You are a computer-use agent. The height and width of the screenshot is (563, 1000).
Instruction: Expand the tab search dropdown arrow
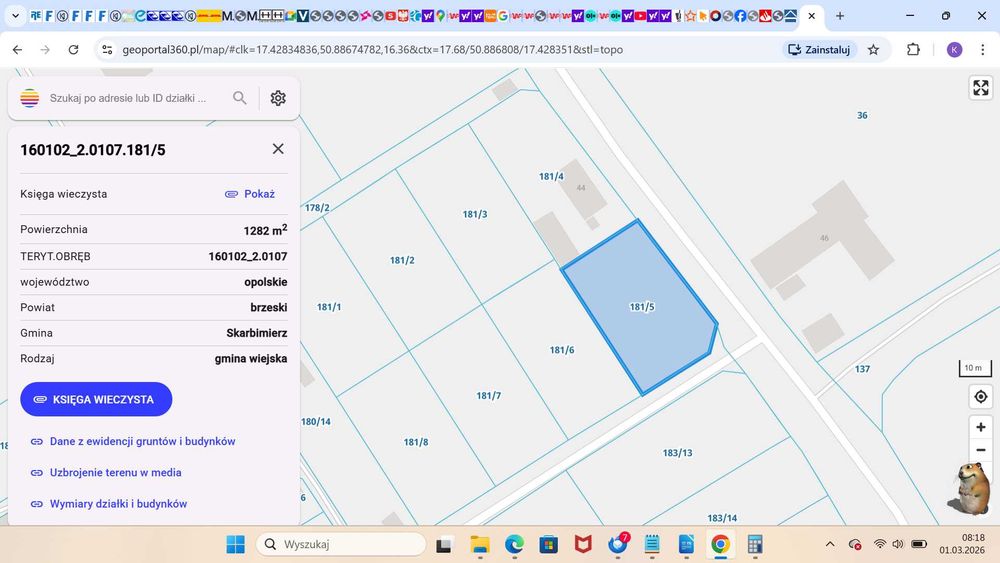(15, 16)
